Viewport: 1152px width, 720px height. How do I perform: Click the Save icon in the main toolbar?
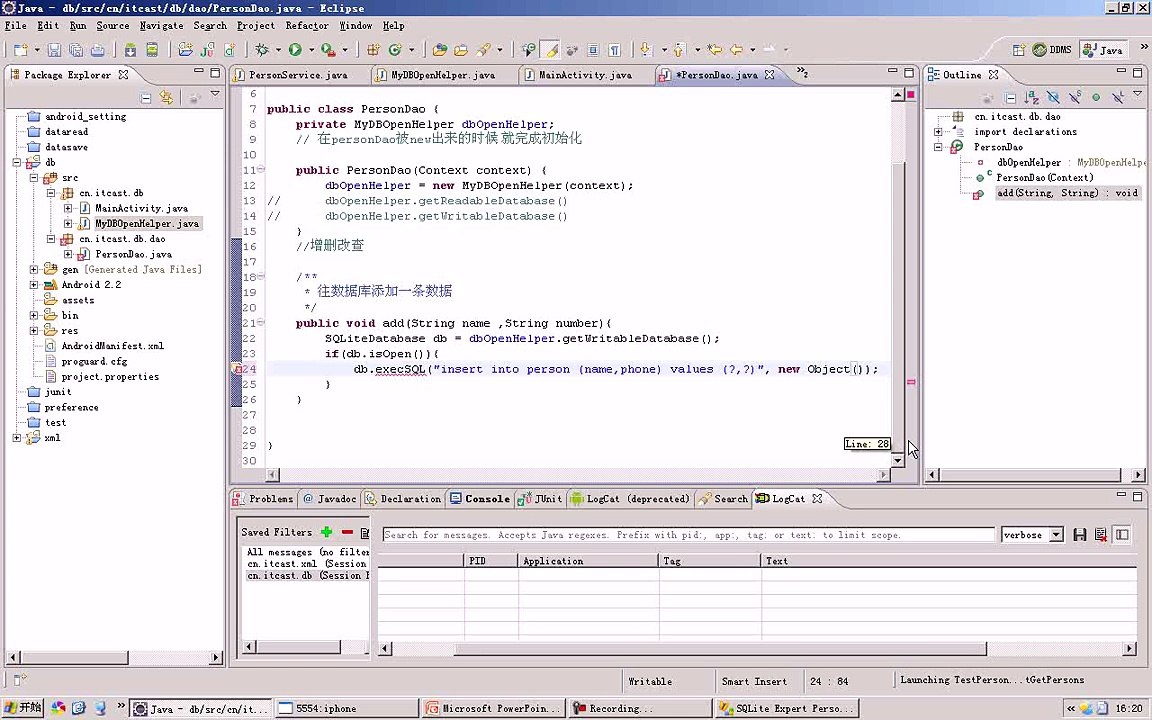point(54,50)
